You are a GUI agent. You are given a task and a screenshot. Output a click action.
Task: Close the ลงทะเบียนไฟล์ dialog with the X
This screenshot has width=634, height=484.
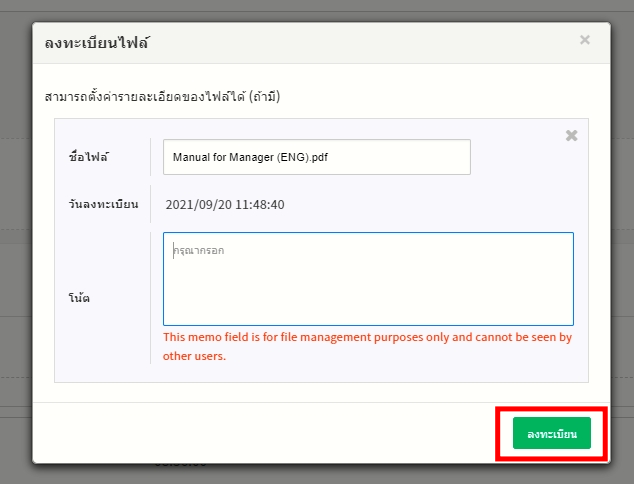[584, 40]
